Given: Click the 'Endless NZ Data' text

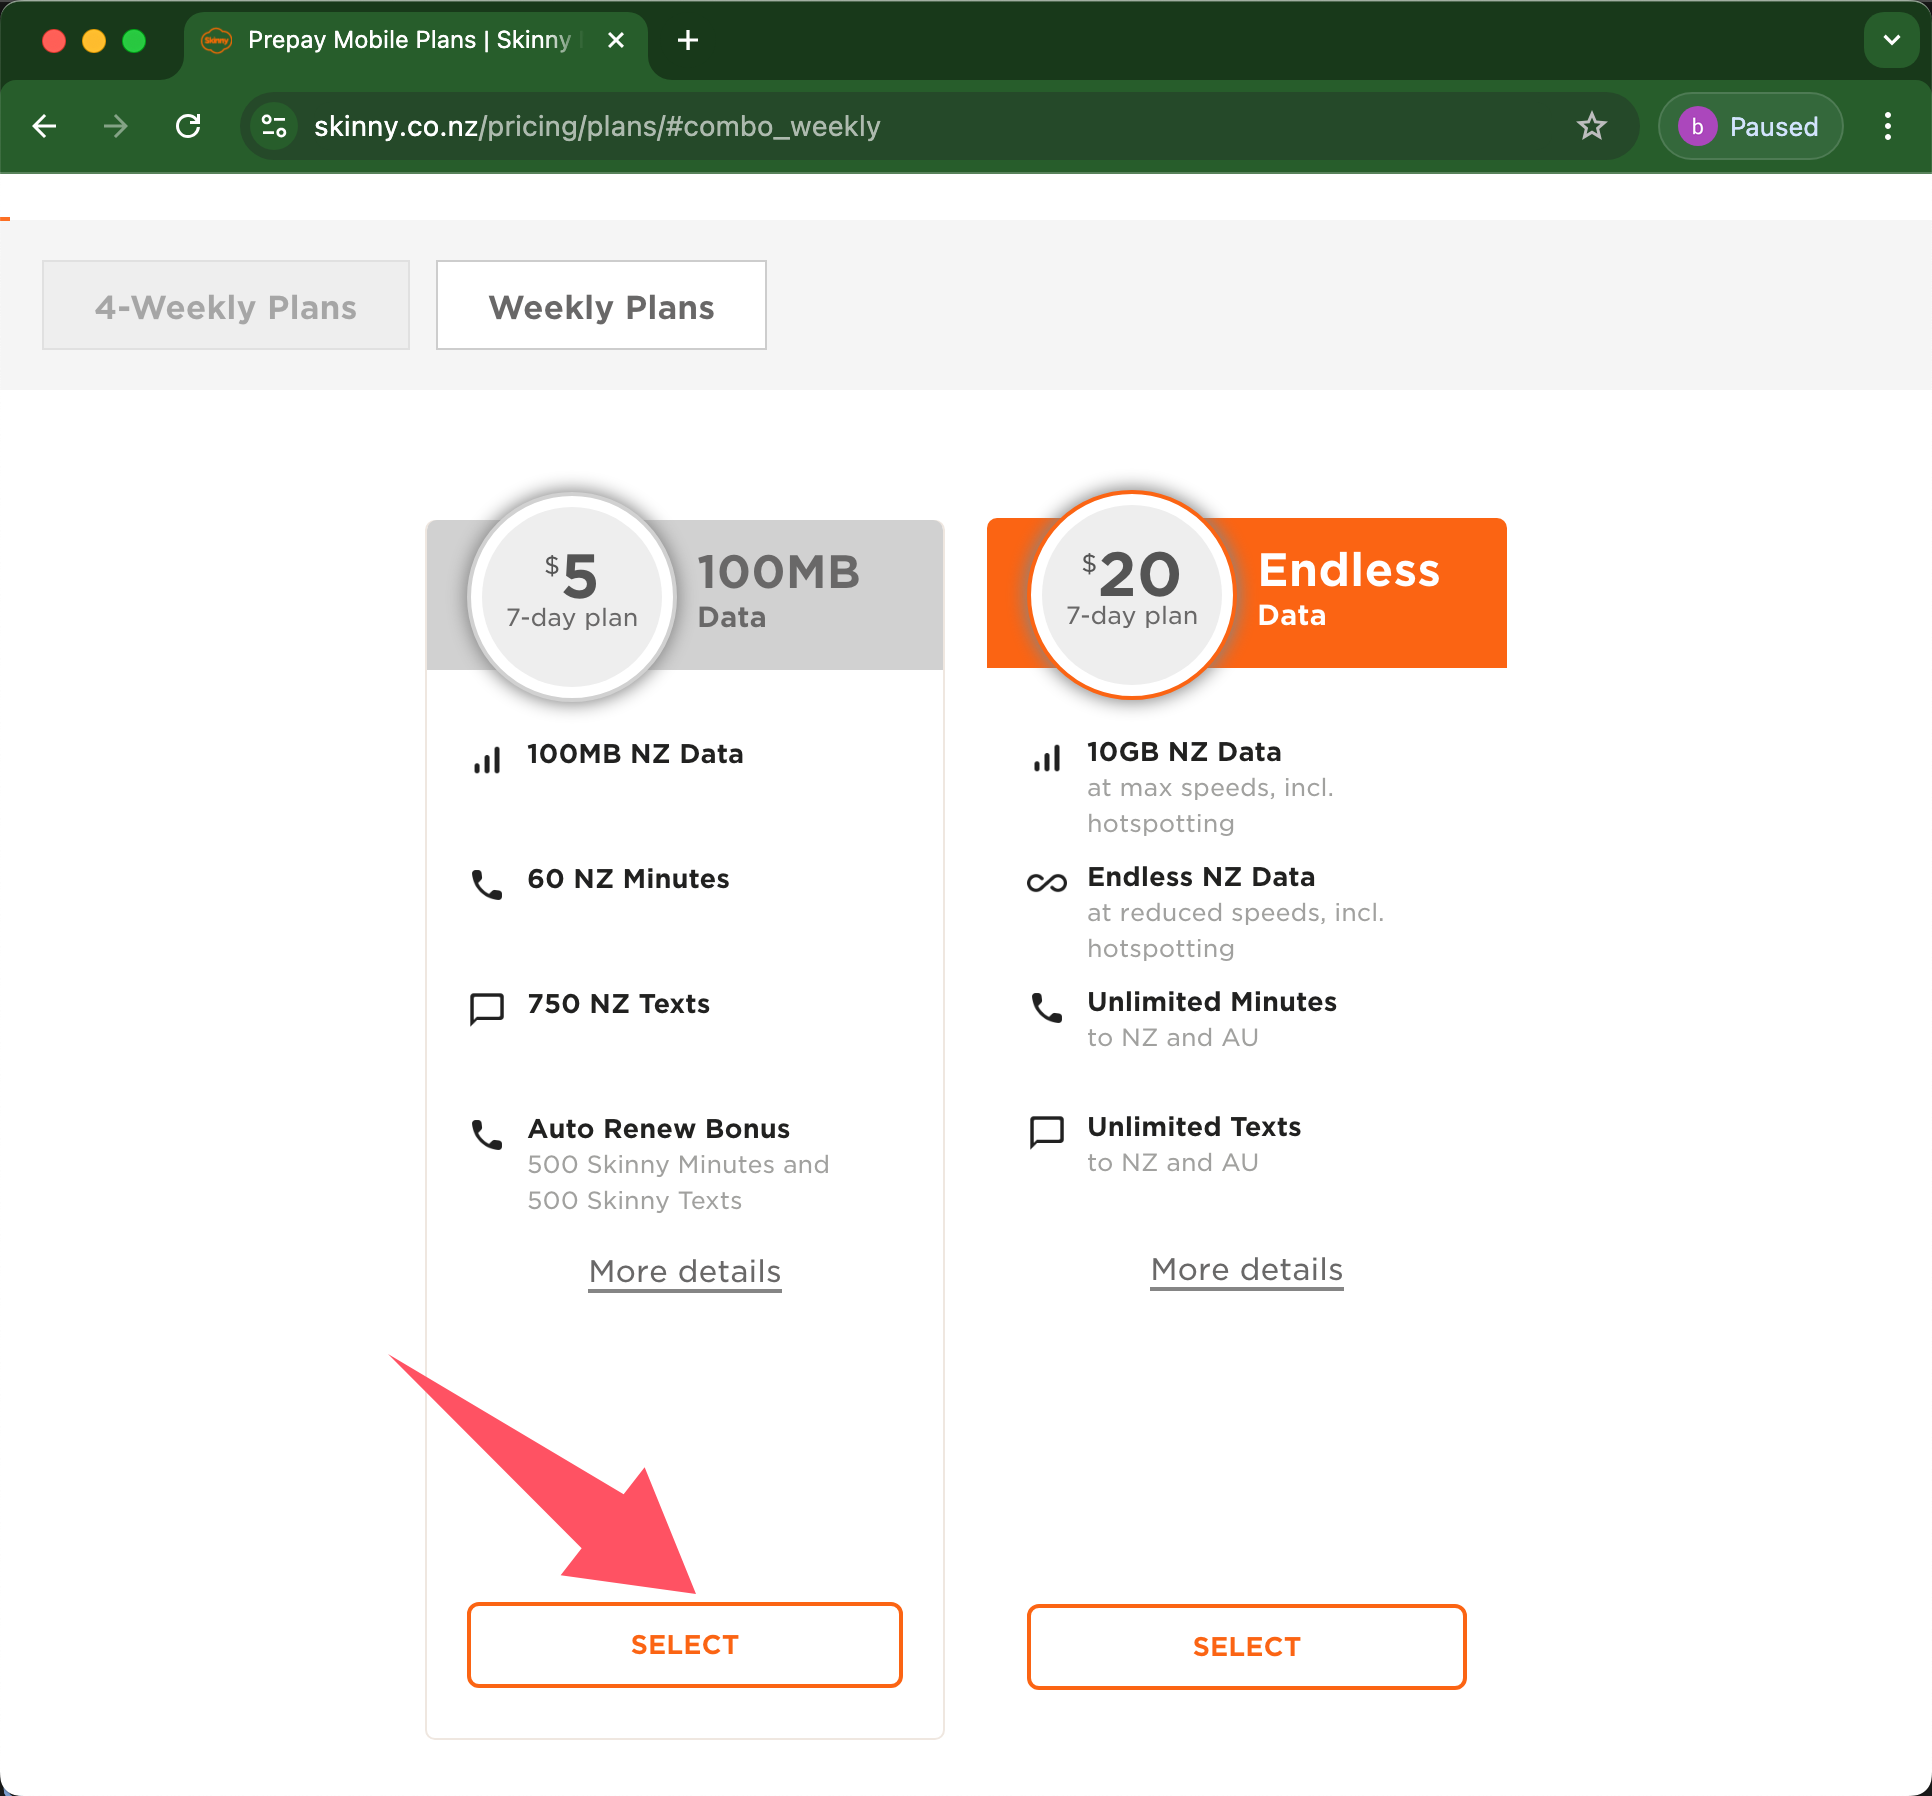Looking at the screenshot, I should click(1201, 877).
